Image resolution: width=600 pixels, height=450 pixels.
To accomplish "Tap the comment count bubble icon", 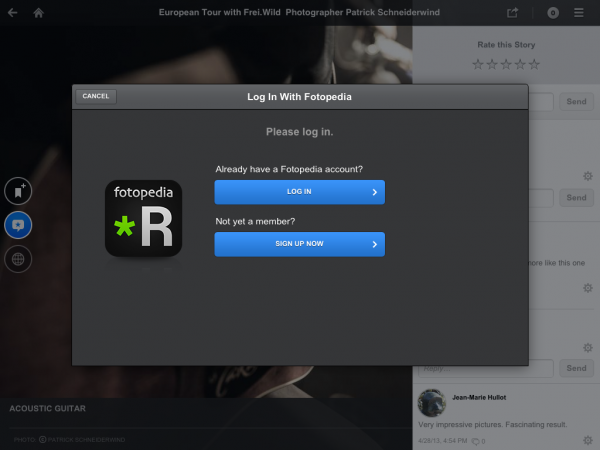I will (553, 13).
